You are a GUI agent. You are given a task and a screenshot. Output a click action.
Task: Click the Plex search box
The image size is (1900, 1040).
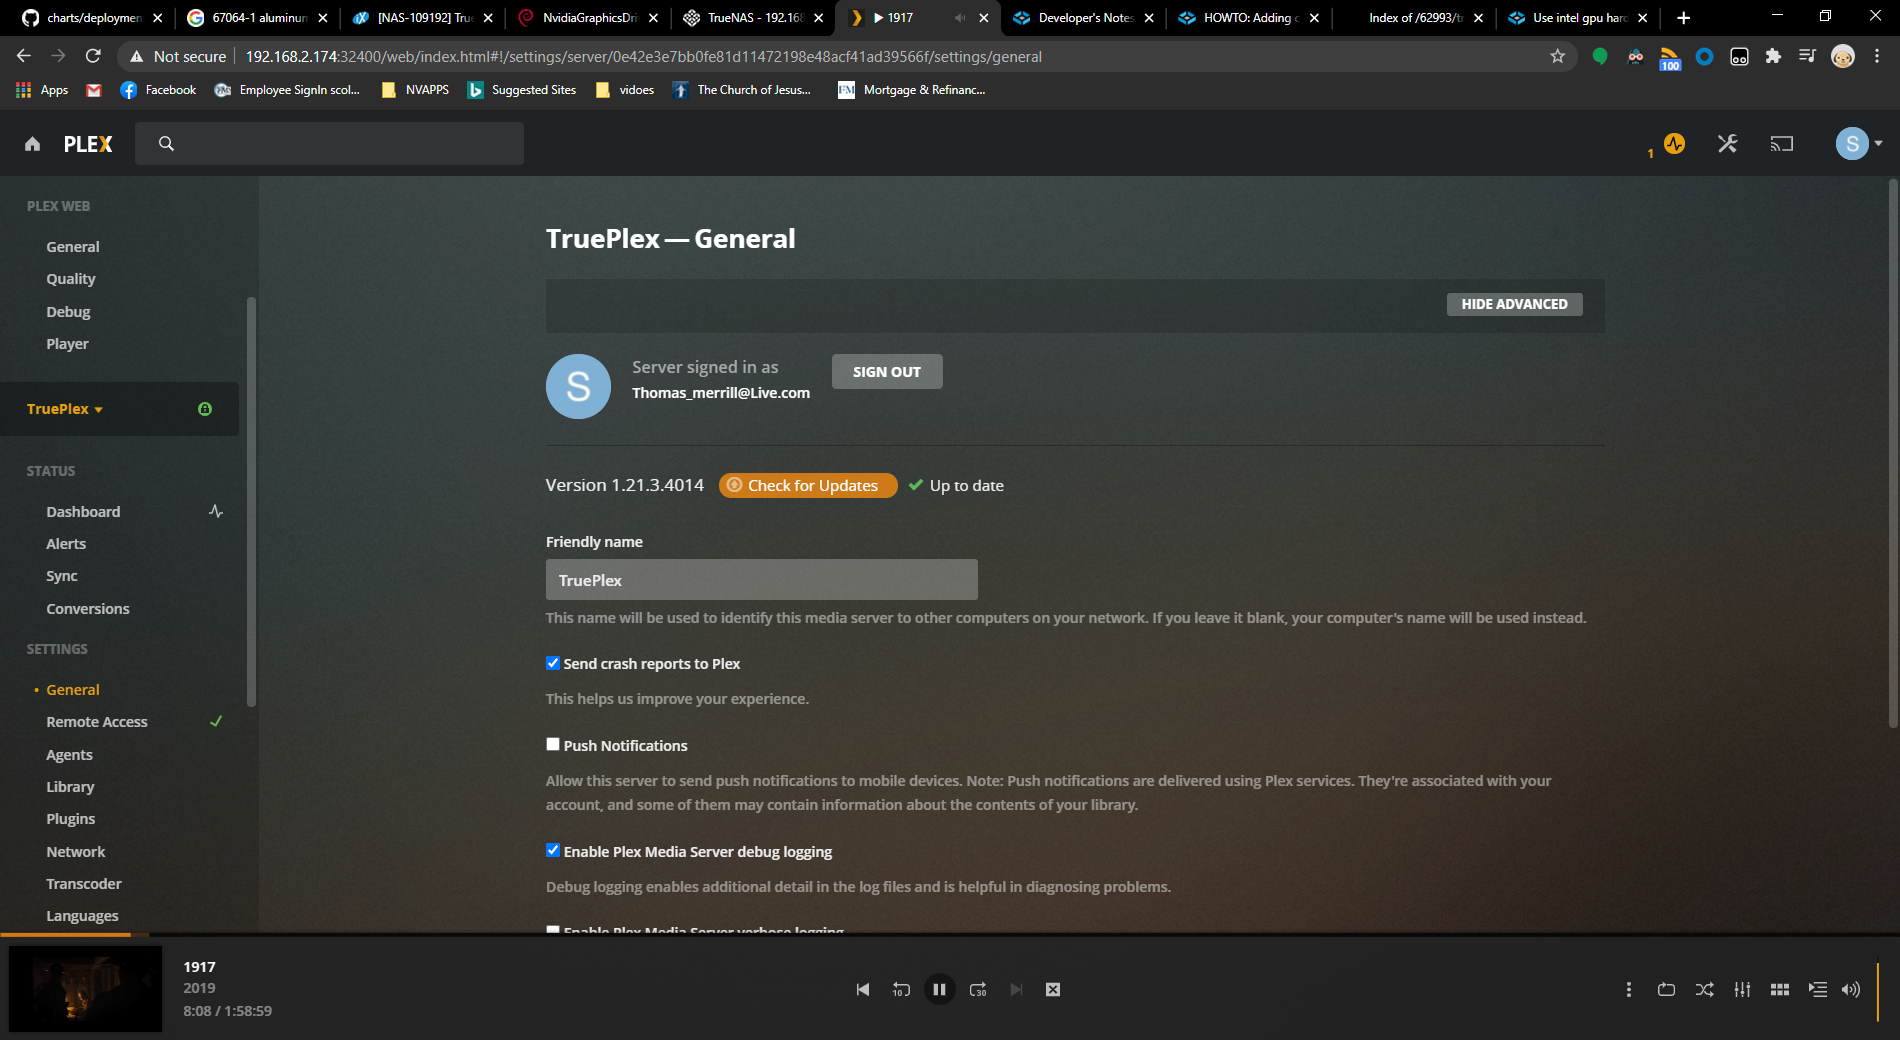coord(329,144)
